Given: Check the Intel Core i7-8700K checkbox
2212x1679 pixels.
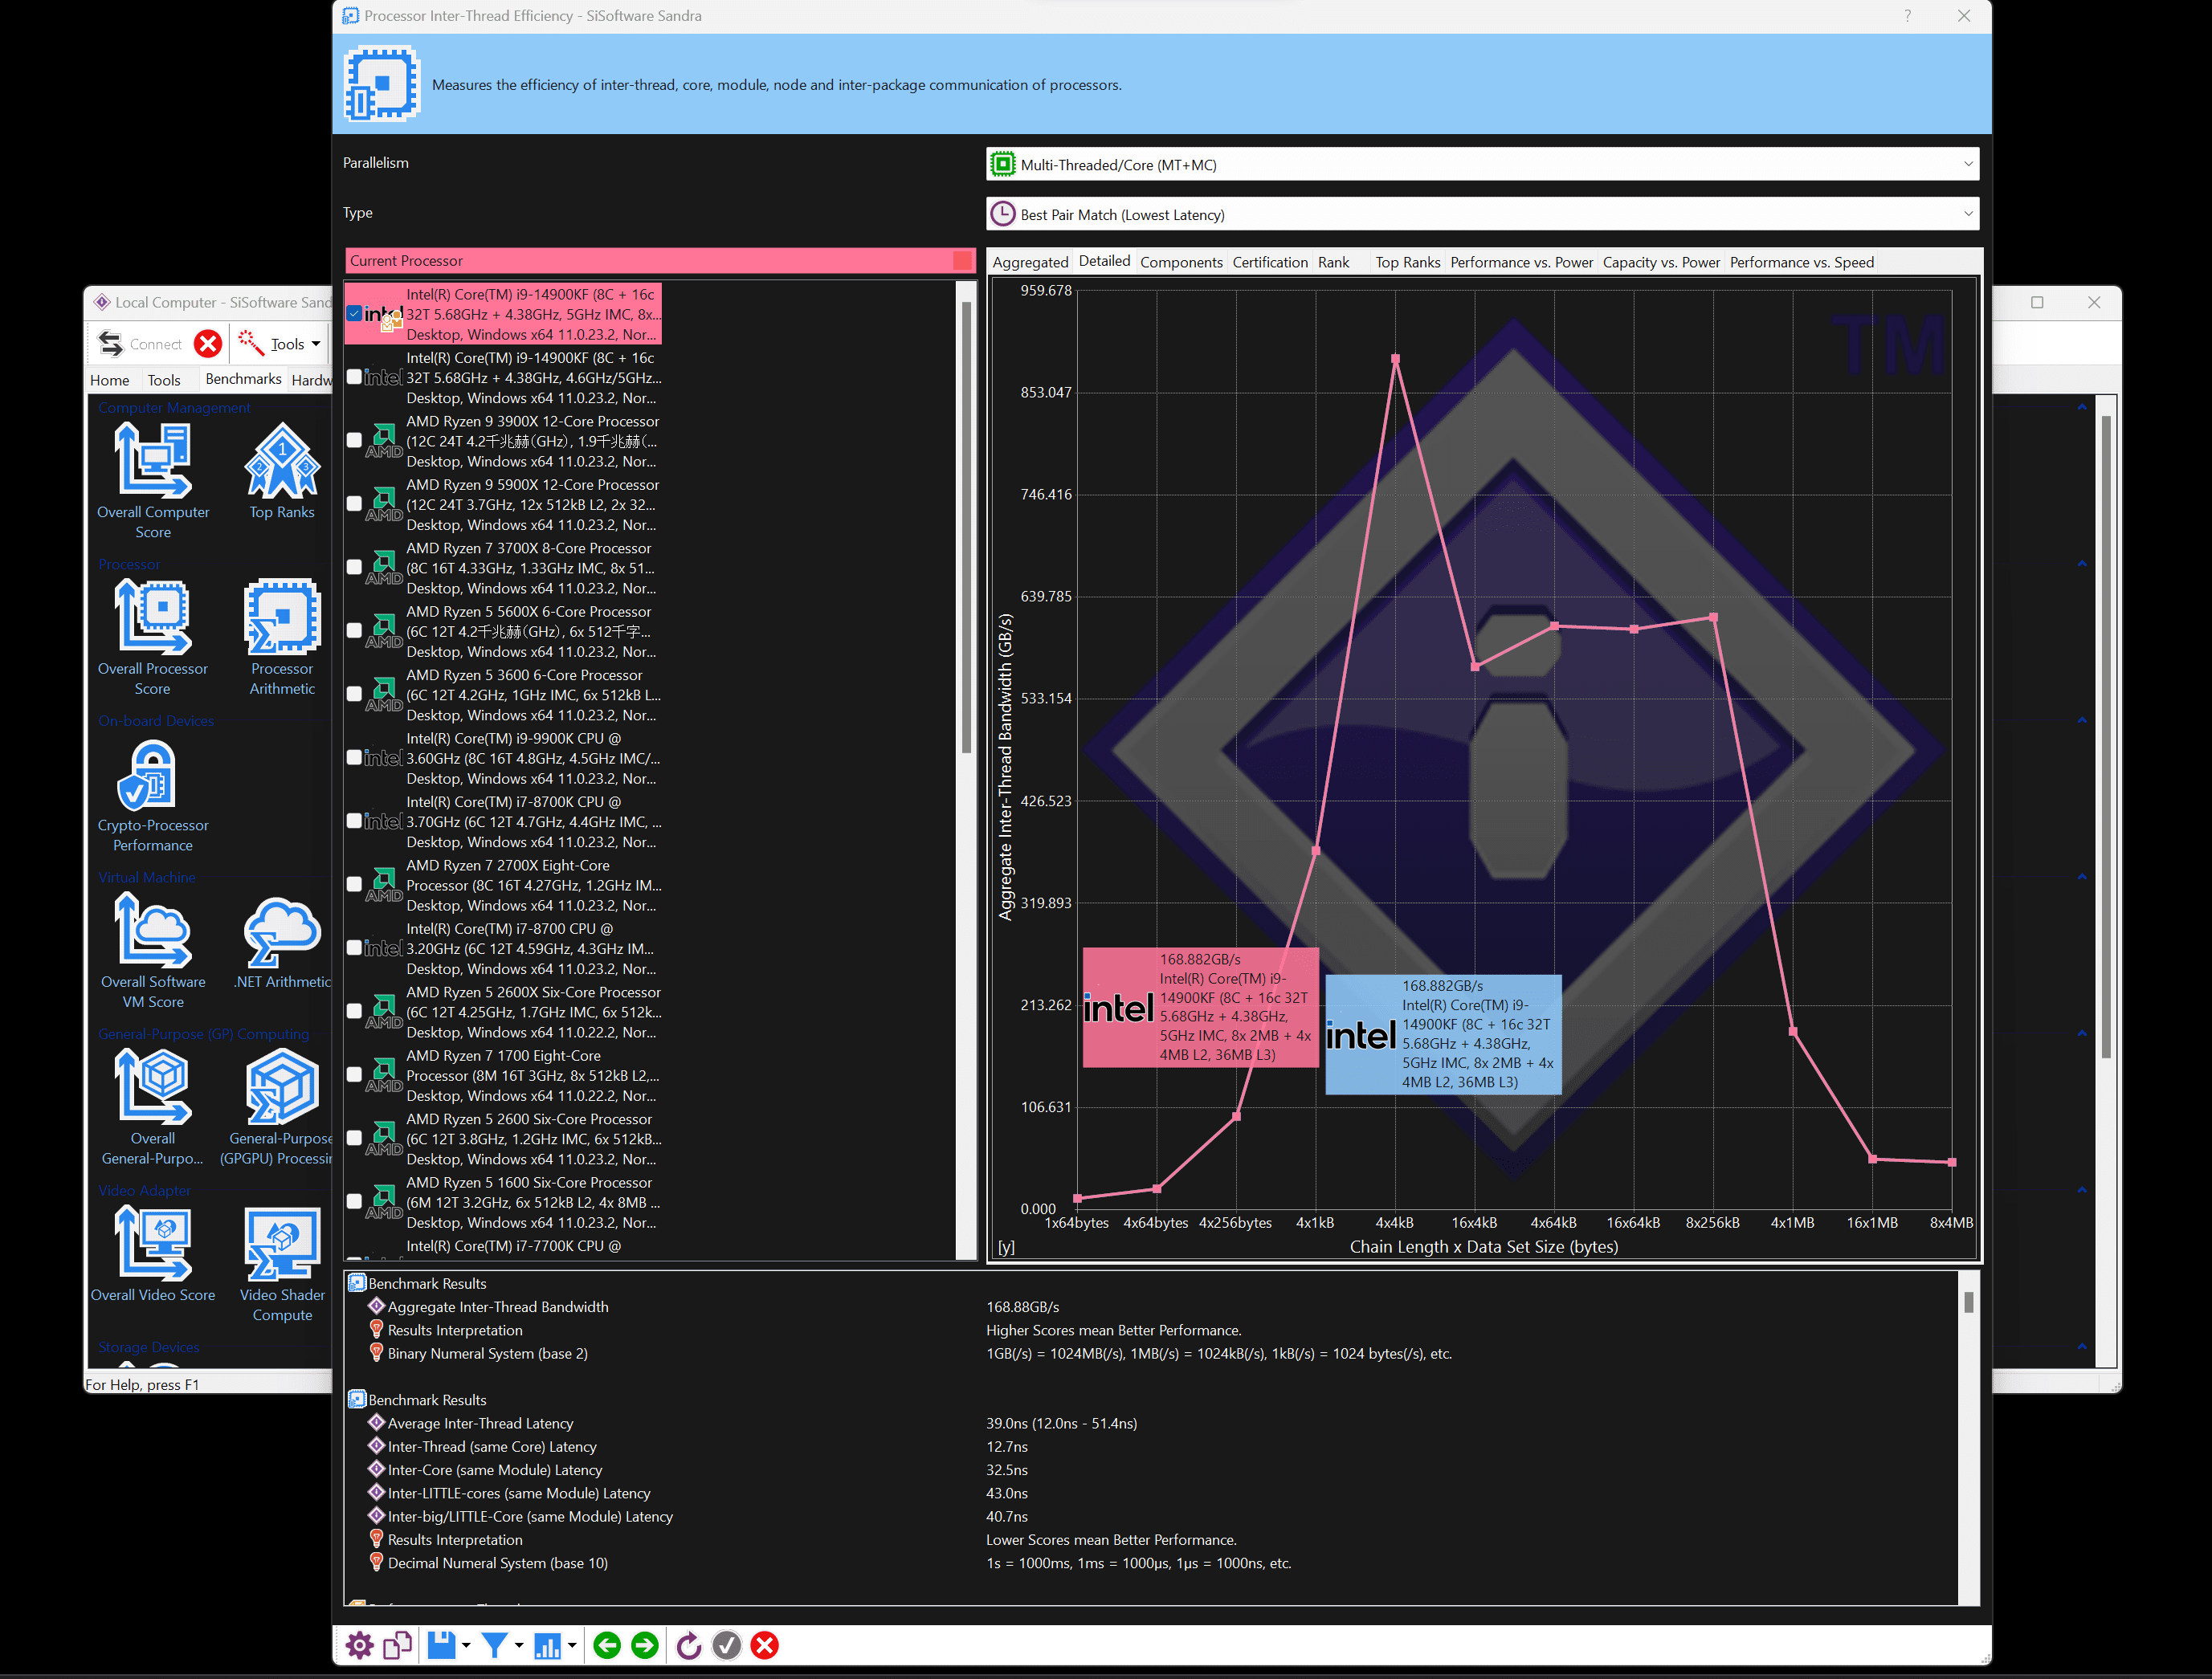Looking at the screenshot, I should [354, 821].
